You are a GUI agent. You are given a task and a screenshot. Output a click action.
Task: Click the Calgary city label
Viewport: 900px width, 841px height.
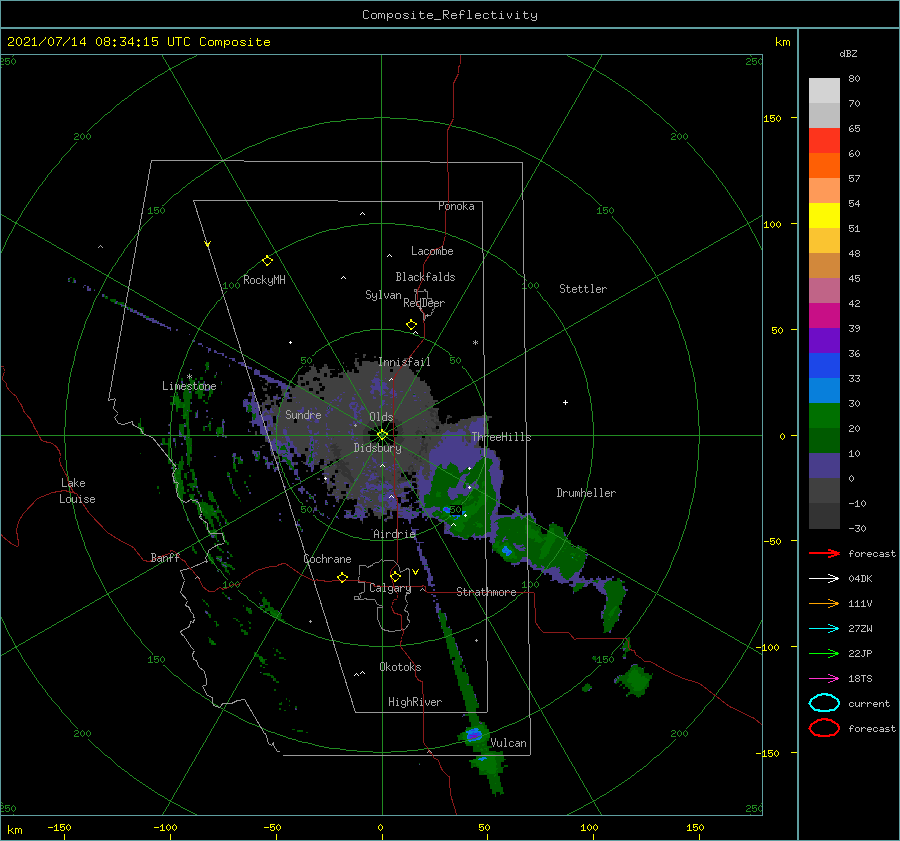pos(390,588)
